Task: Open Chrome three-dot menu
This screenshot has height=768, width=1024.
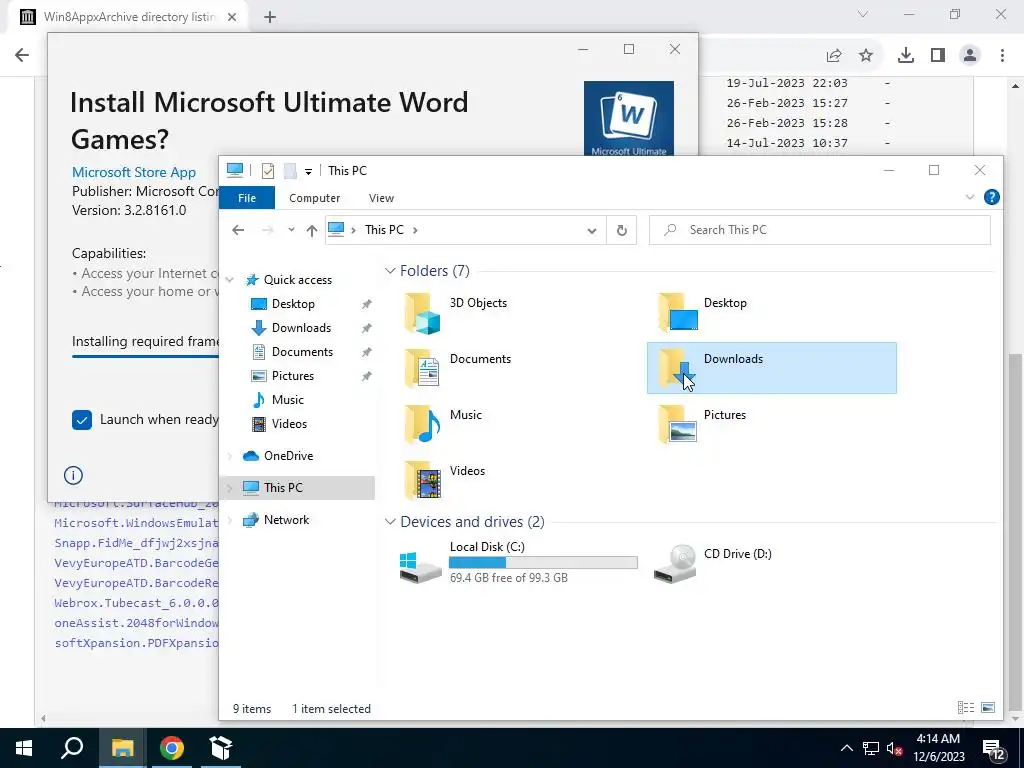Action: pyautogui.click(x=1002, y=56)
